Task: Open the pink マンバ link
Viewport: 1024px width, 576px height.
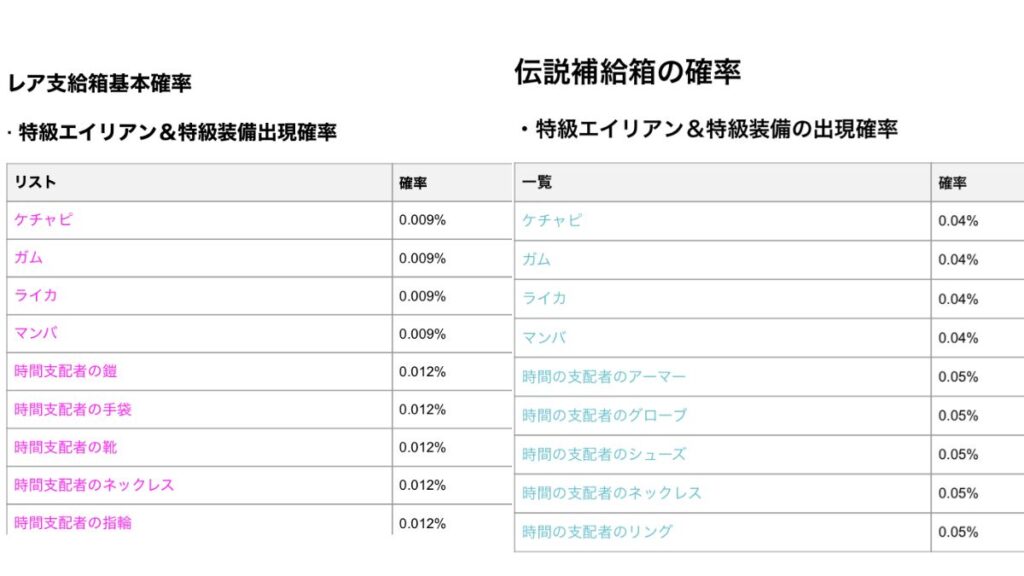Action: click(36, 333)
